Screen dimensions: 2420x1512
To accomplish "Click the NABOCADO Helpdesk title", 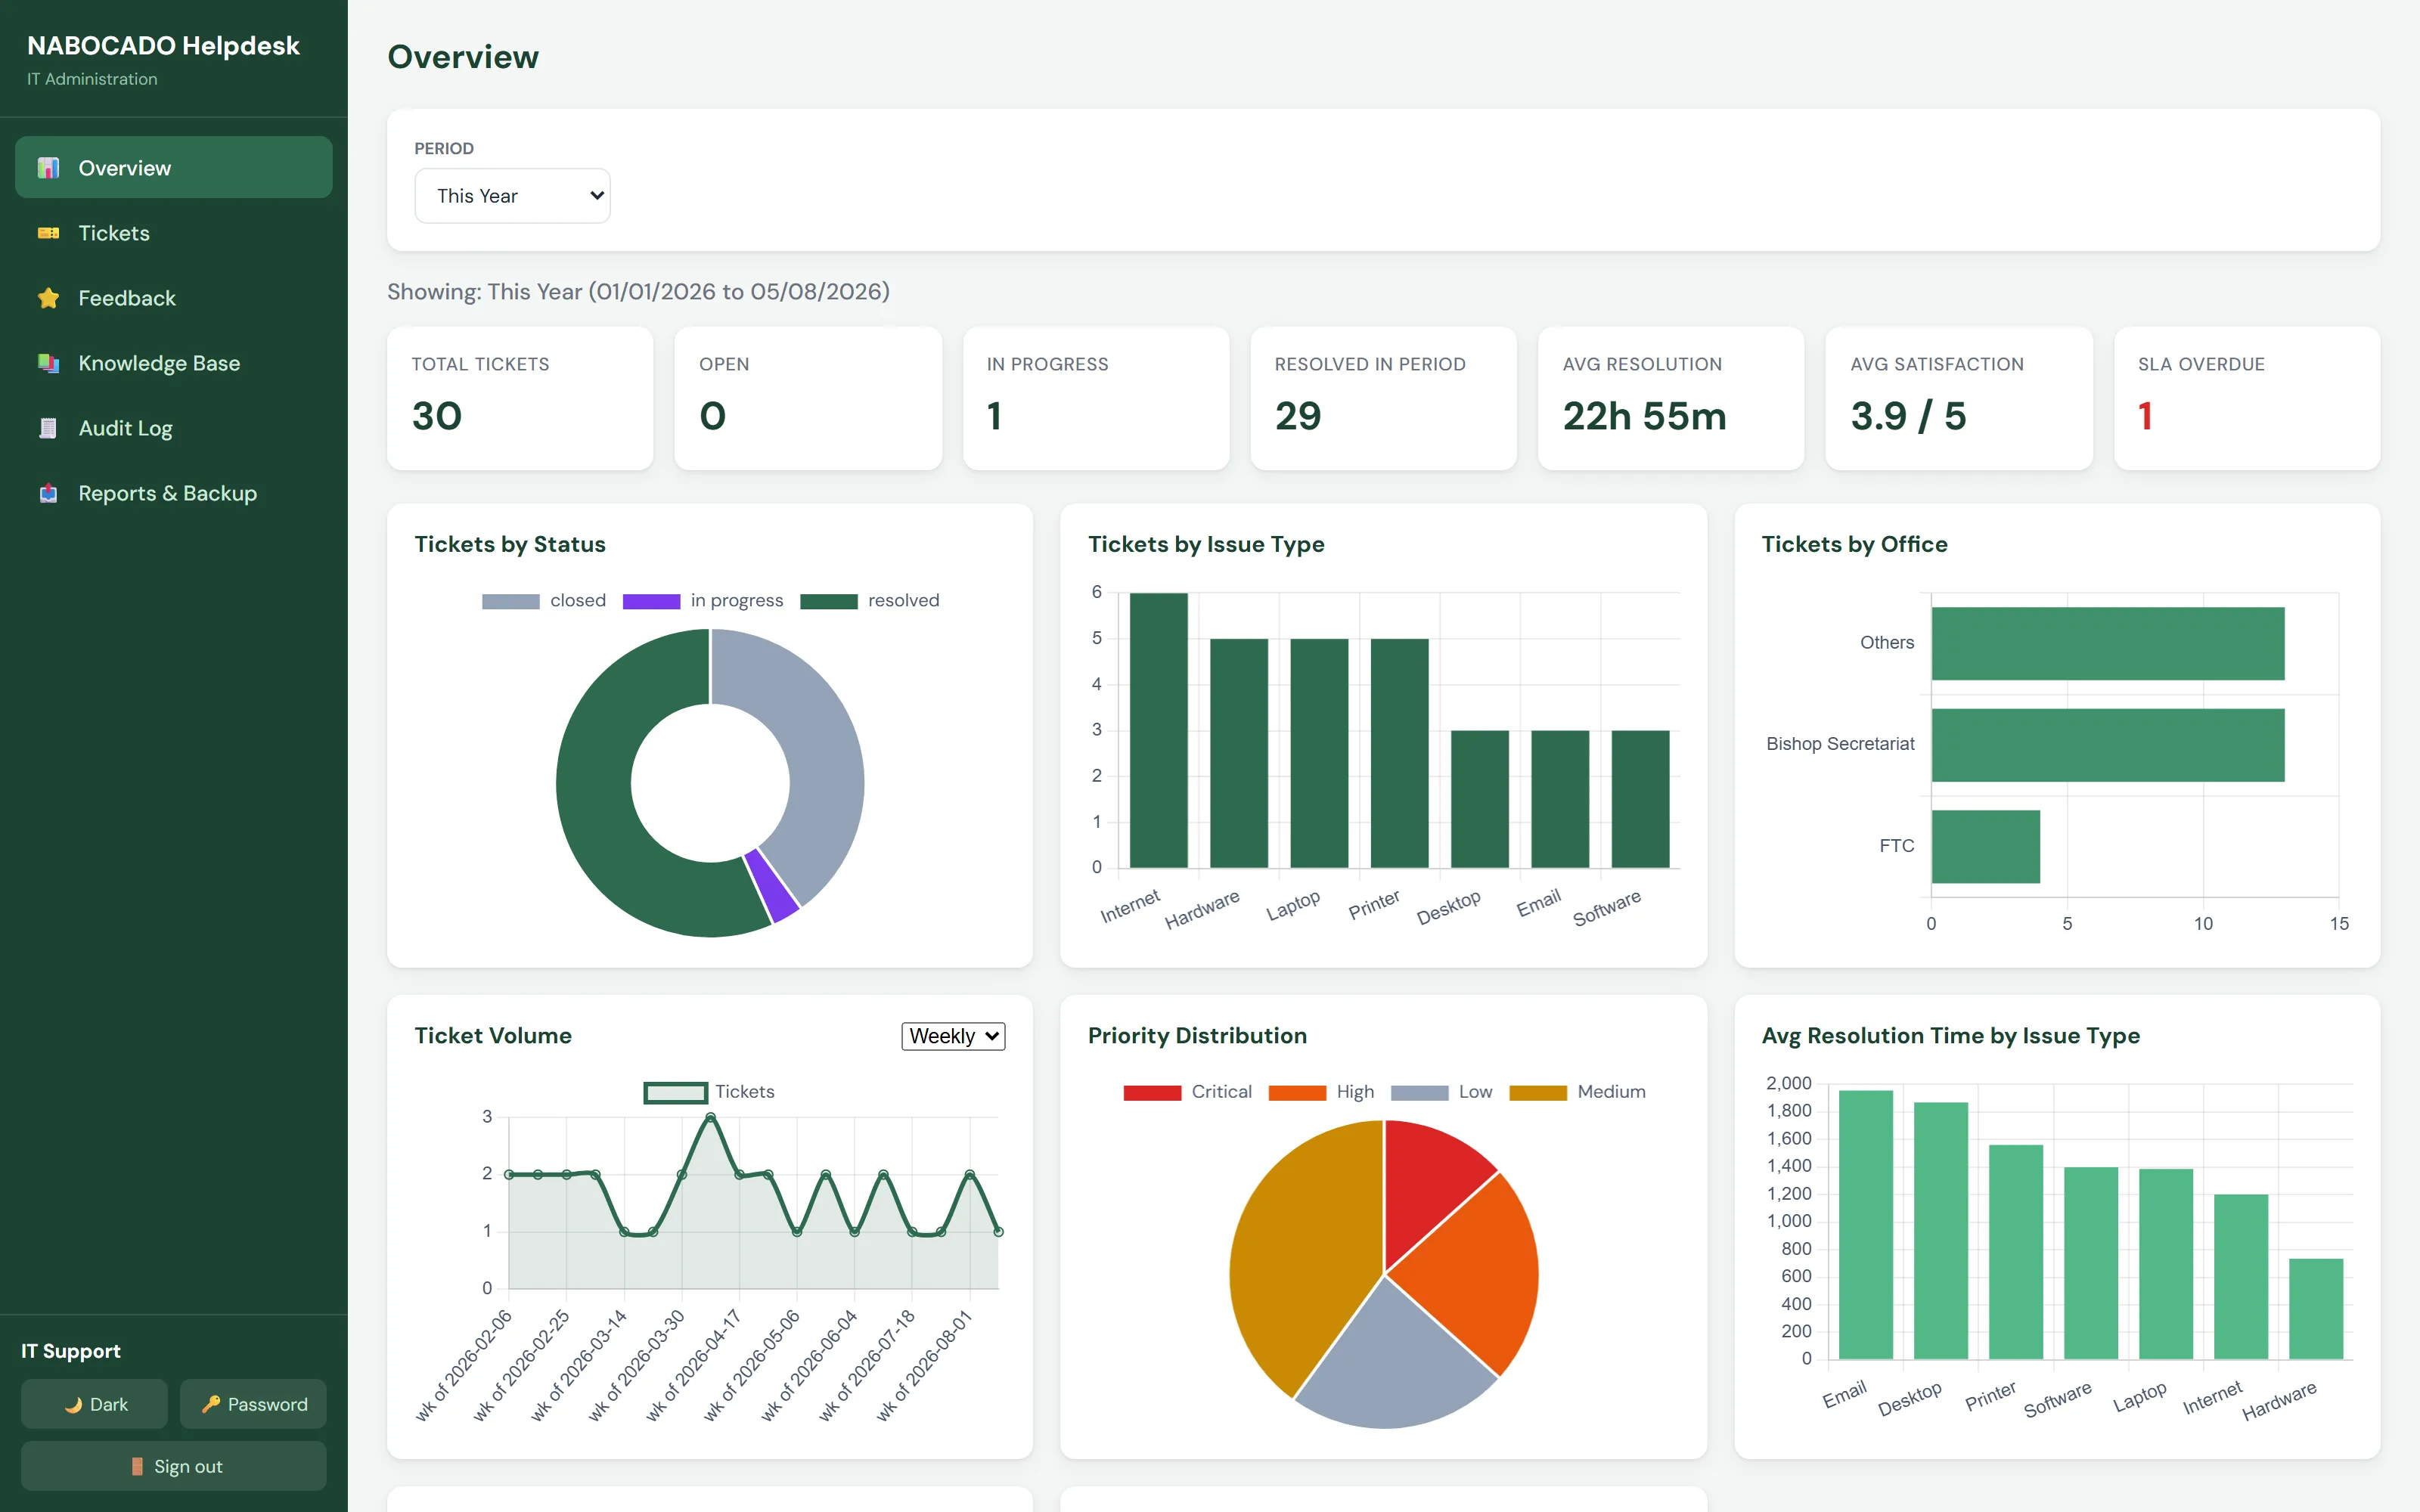I will point(163,46).
